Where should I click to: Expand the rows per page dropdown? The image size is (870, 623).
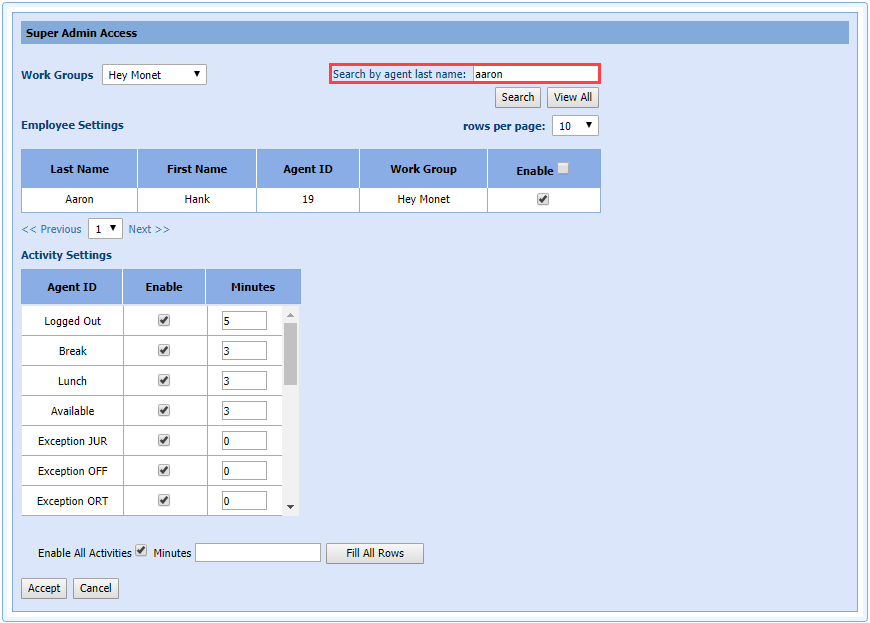575,126
